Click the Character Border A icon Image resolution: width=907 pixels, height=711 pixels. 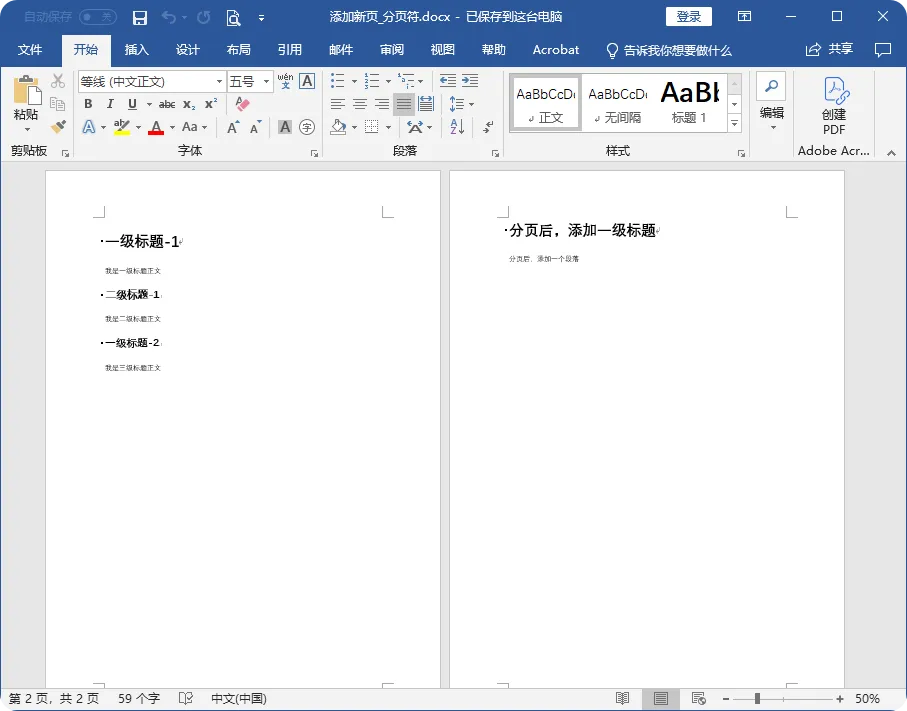point(307,81)
